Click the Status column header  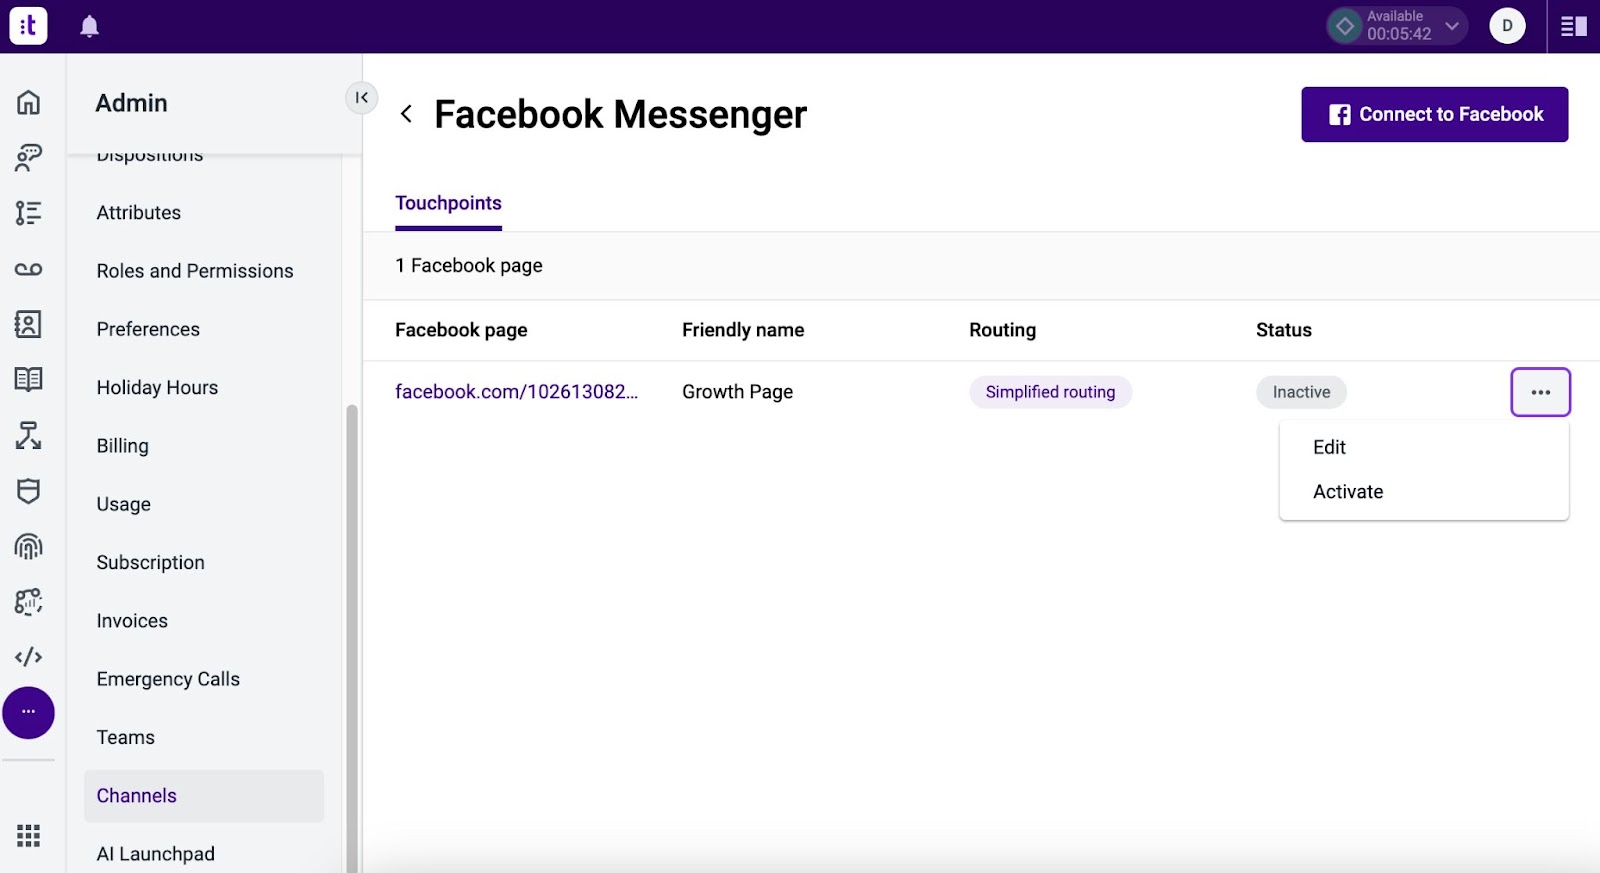[1284, 330]
